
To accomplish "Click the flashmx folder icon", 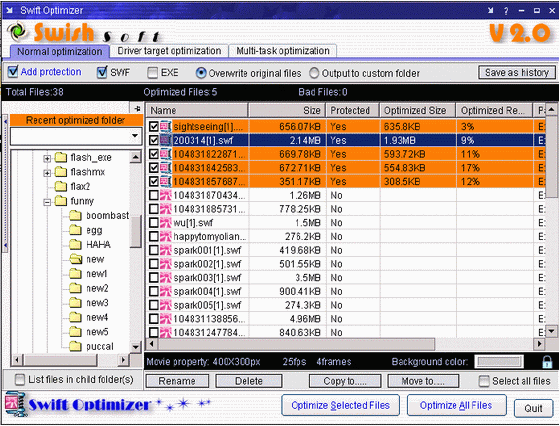I will (x=61, y=172).
